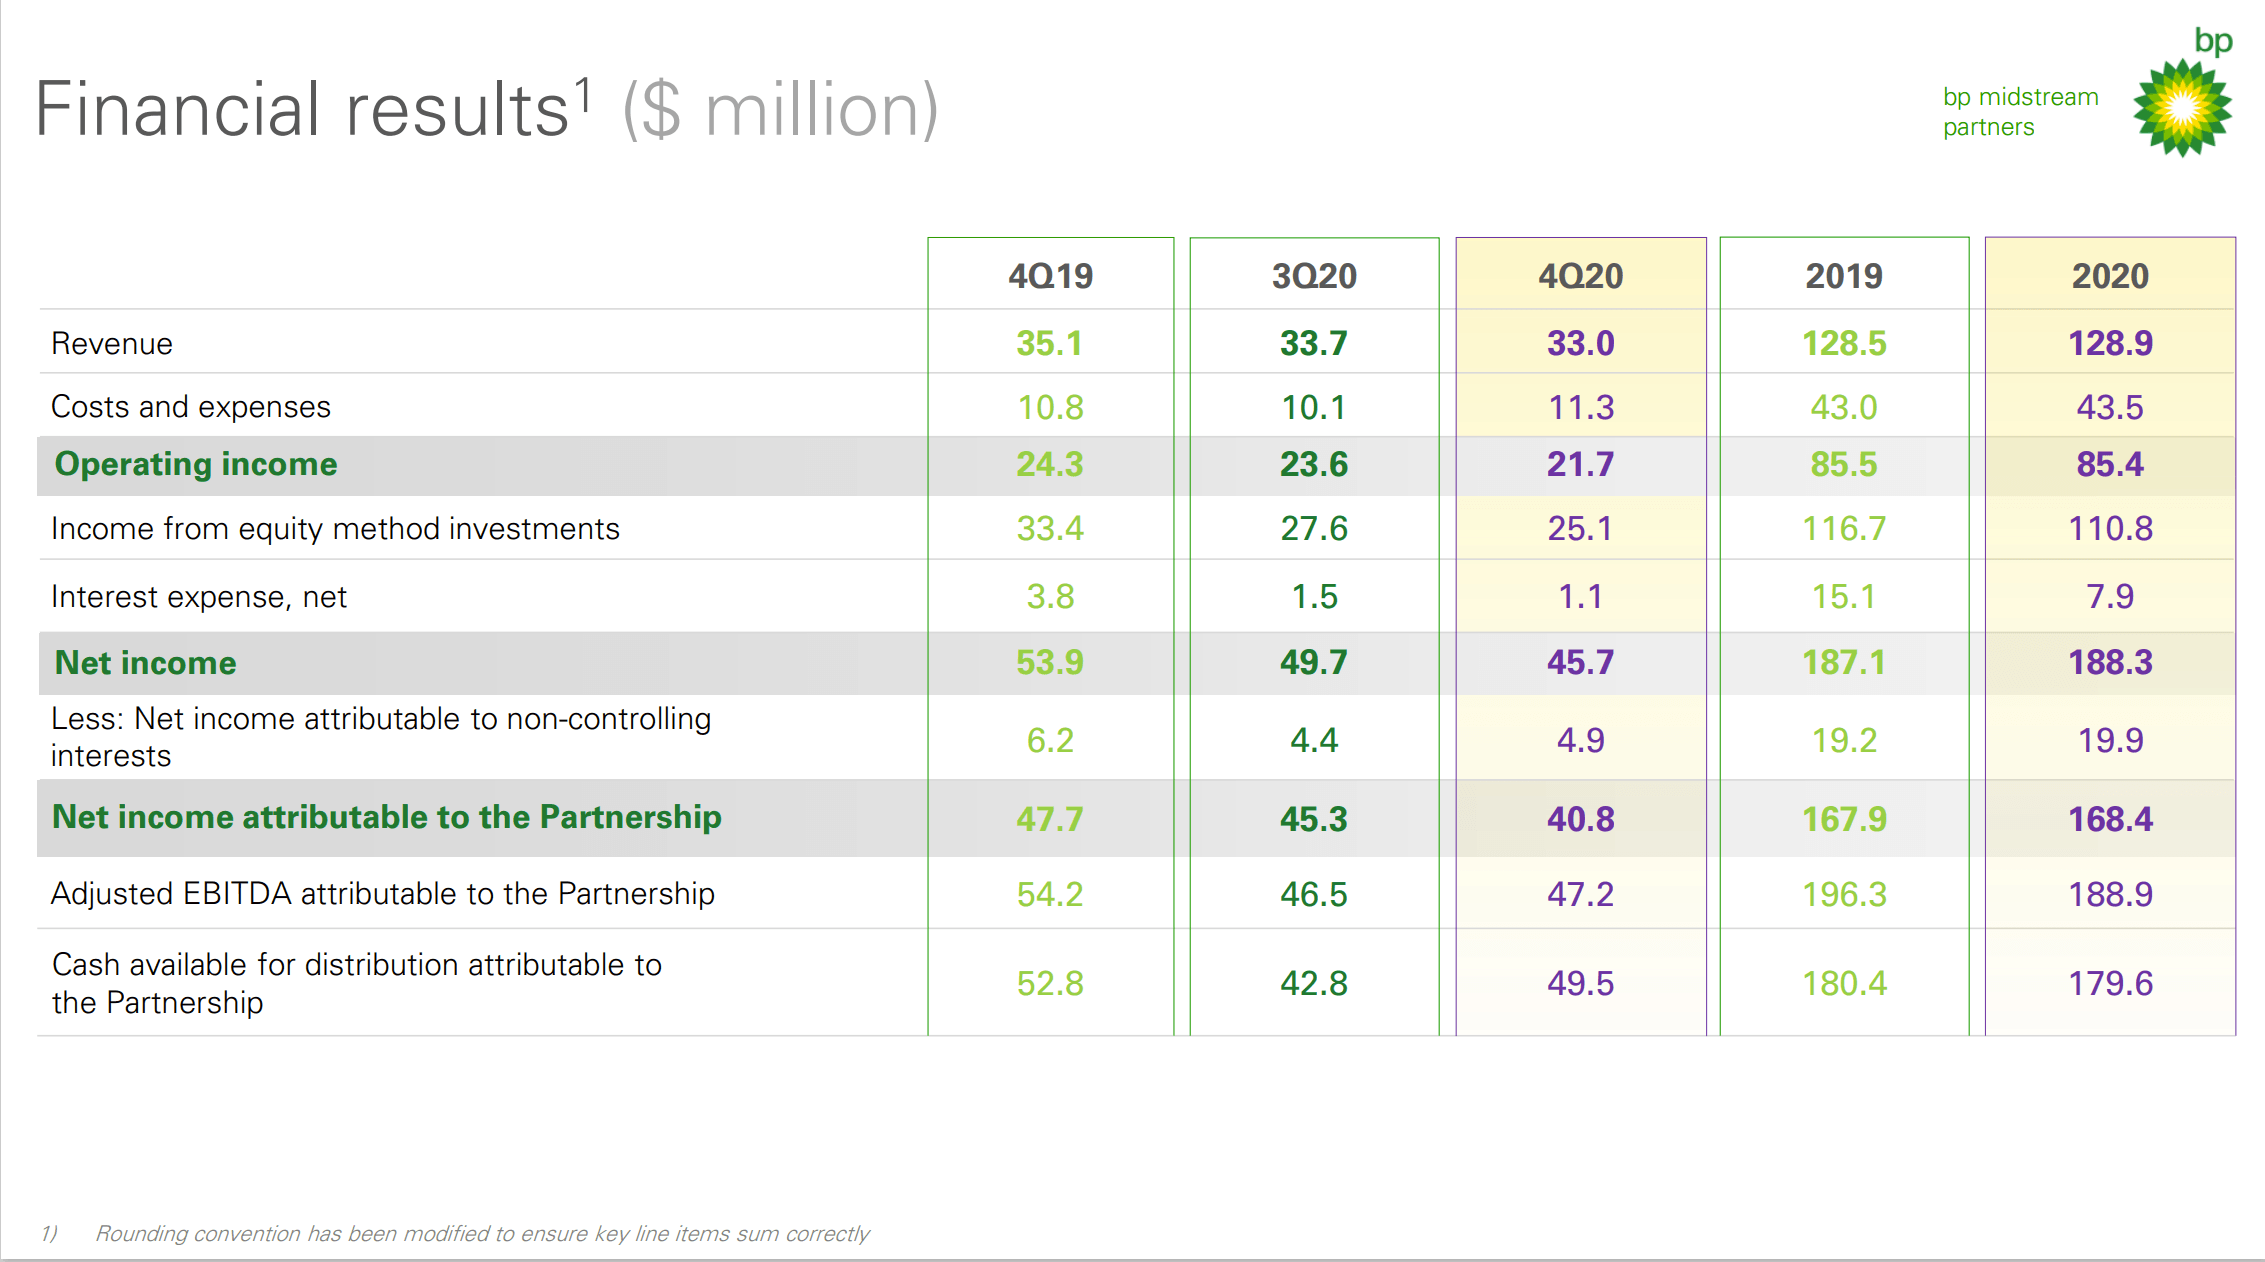2265x1262 pixels.
Task: Click the bp helios sunburst logo
Action: [x=2183, y=107]
